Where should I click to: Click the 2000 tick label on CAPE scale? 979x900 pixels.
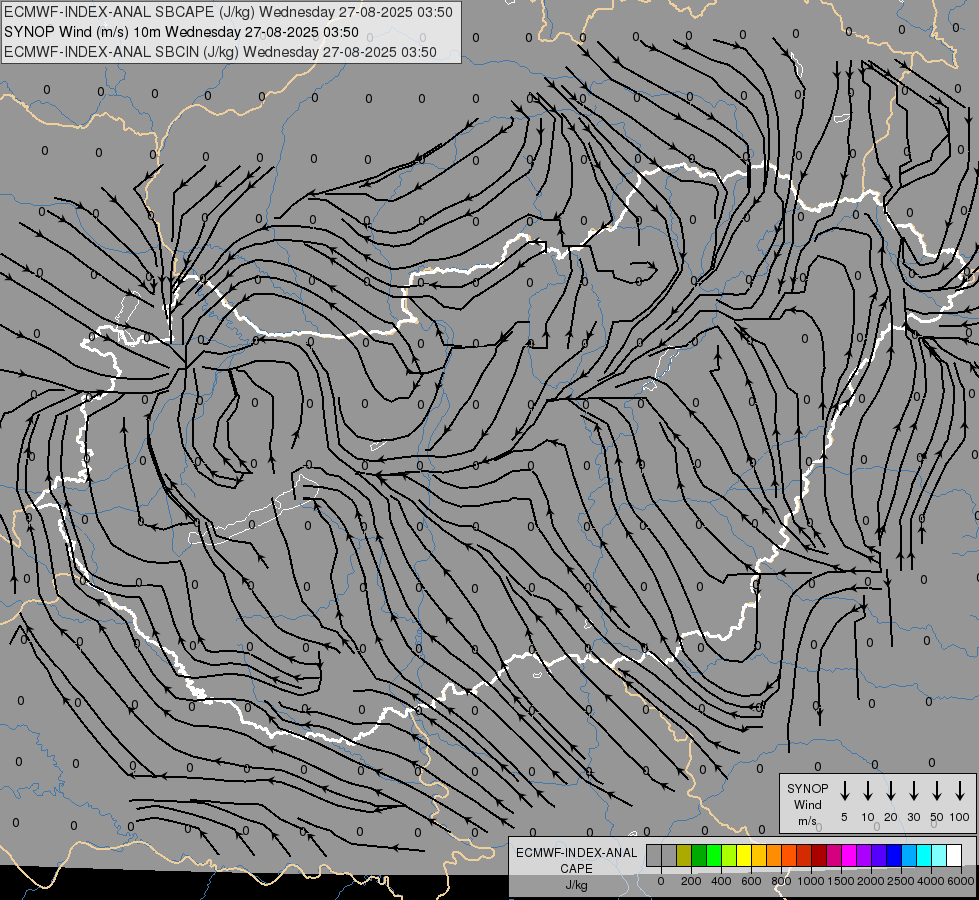pyautogui.click(x=871, y=881)
